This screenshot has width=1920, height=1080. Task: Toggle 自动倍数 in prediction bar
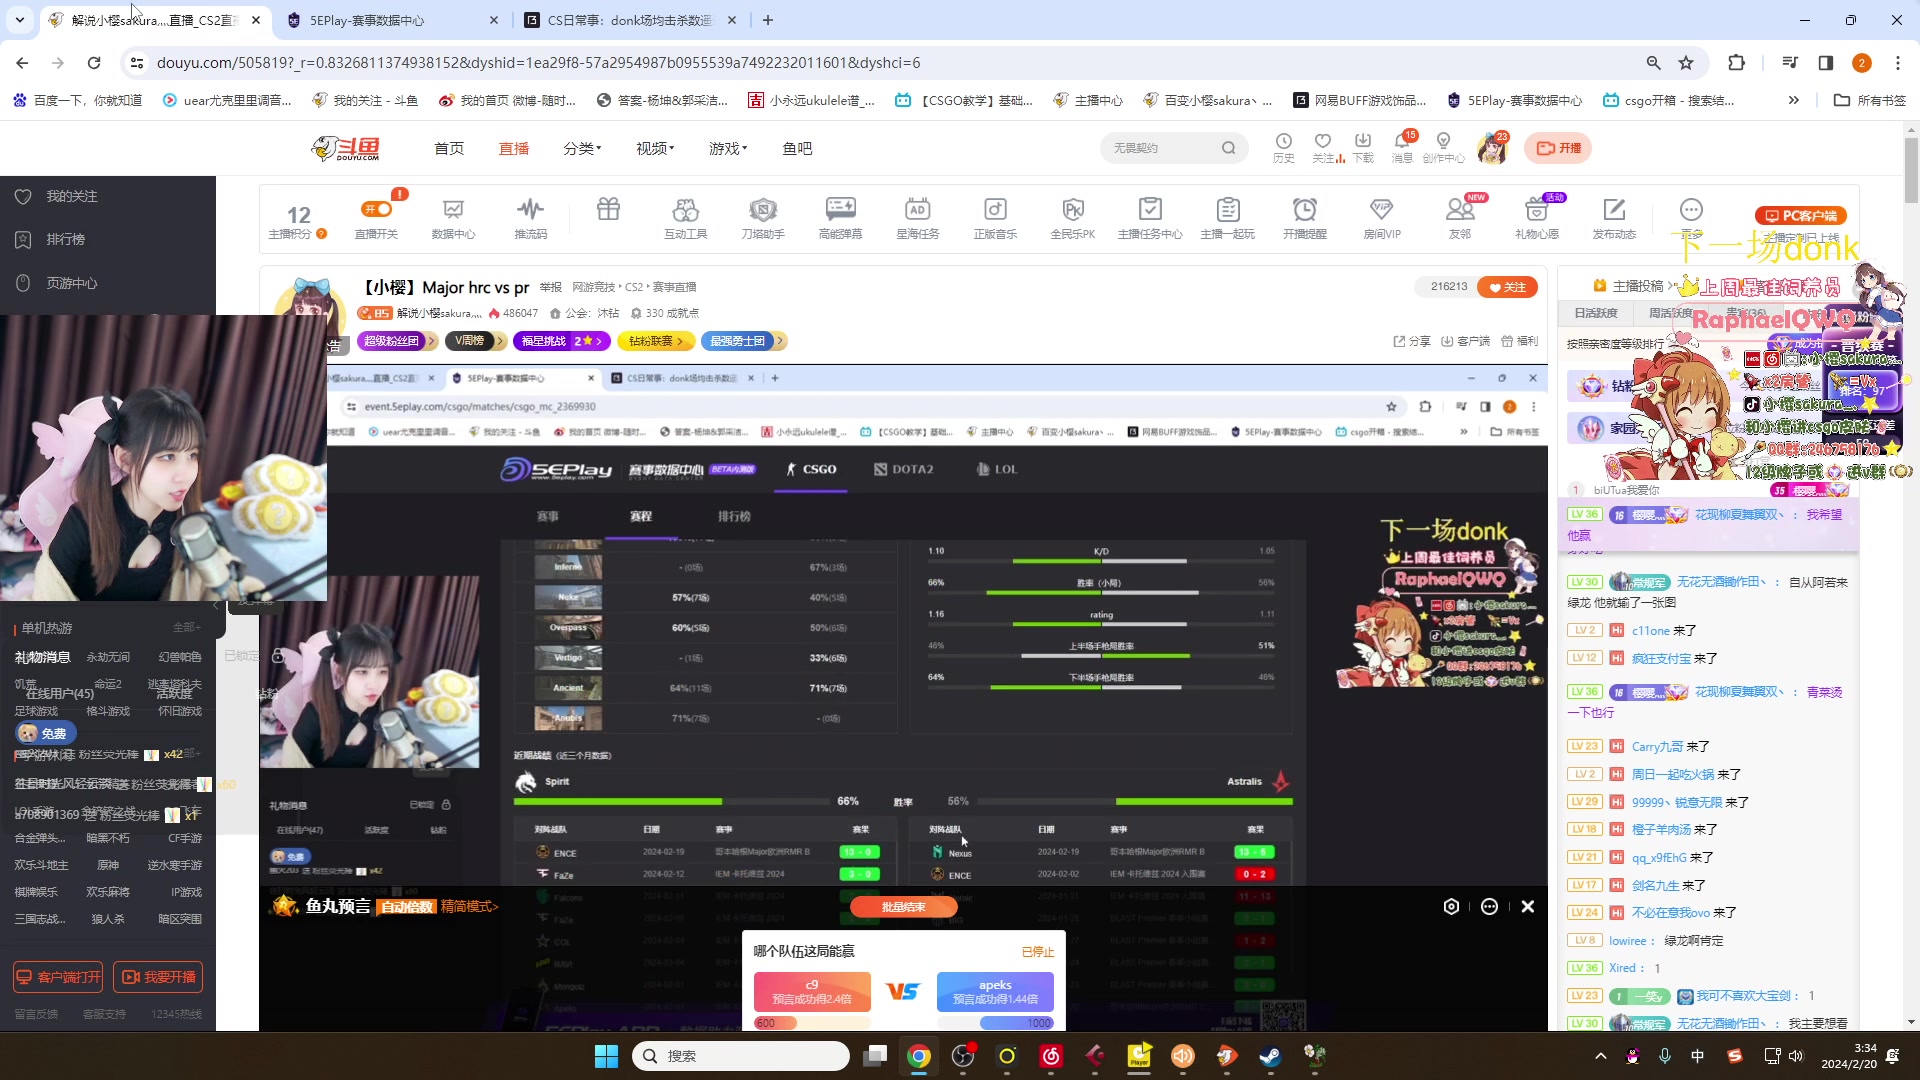pos(407,907)
